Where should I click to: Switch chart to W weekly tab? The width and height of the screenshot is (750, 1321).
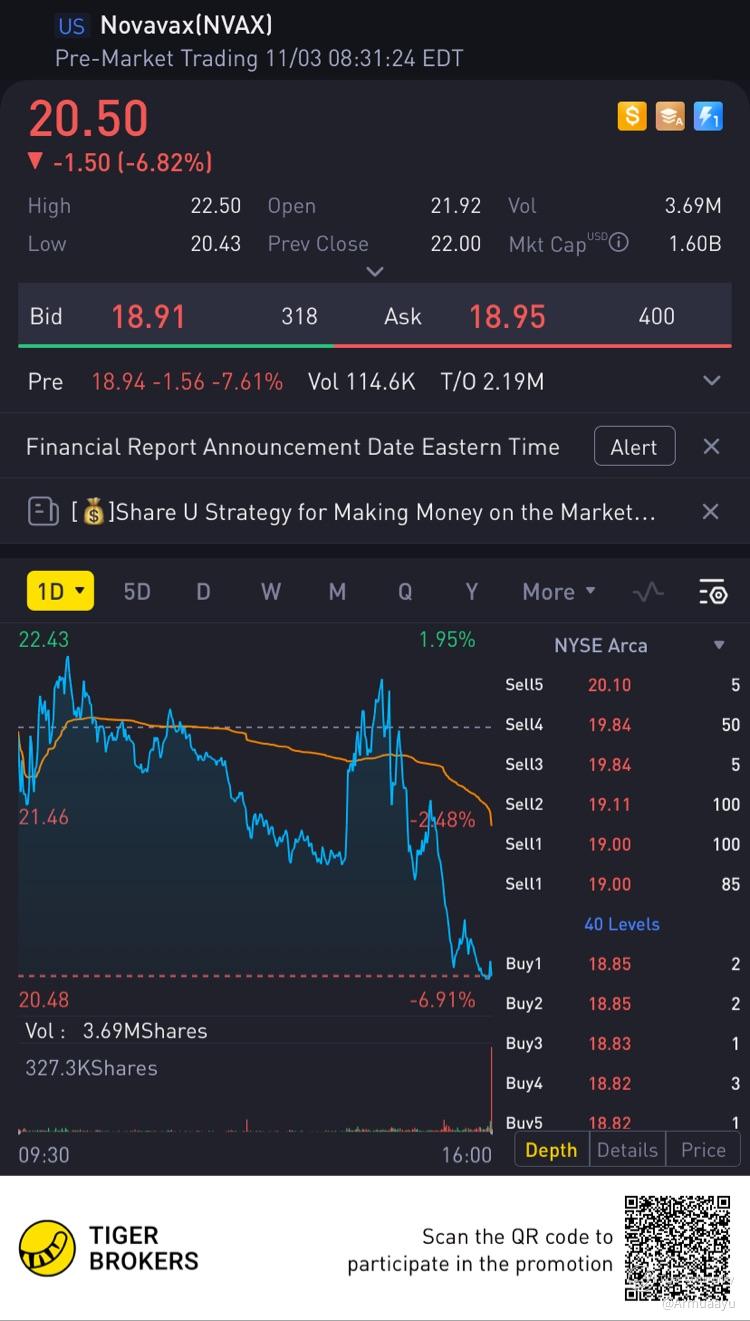[x=271, y=591]
